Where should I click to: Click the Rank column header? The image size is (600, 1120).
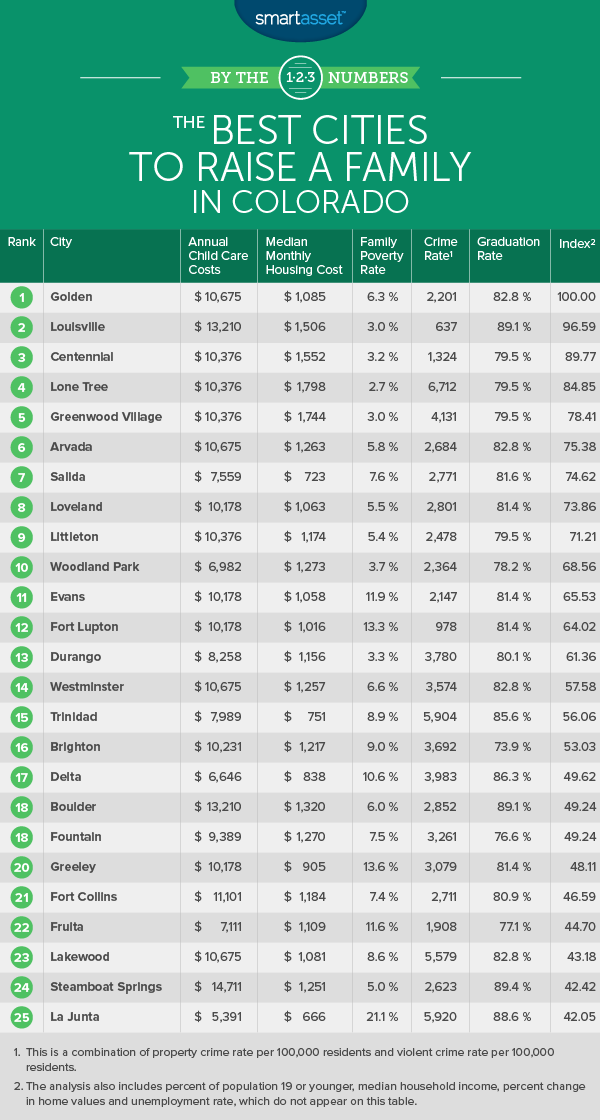22,242
